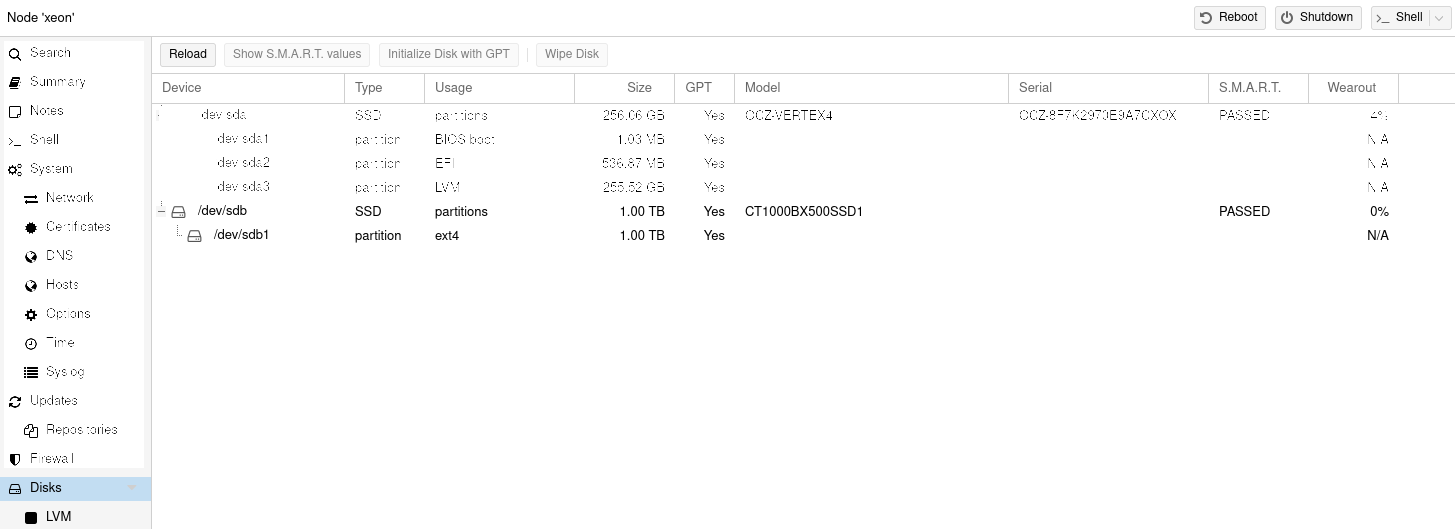This screenshot has width=1455, height=529.
Task: Sort by the S.M.A.R.T. column header
Action: pyautogui.click(x=1259, y=88)
